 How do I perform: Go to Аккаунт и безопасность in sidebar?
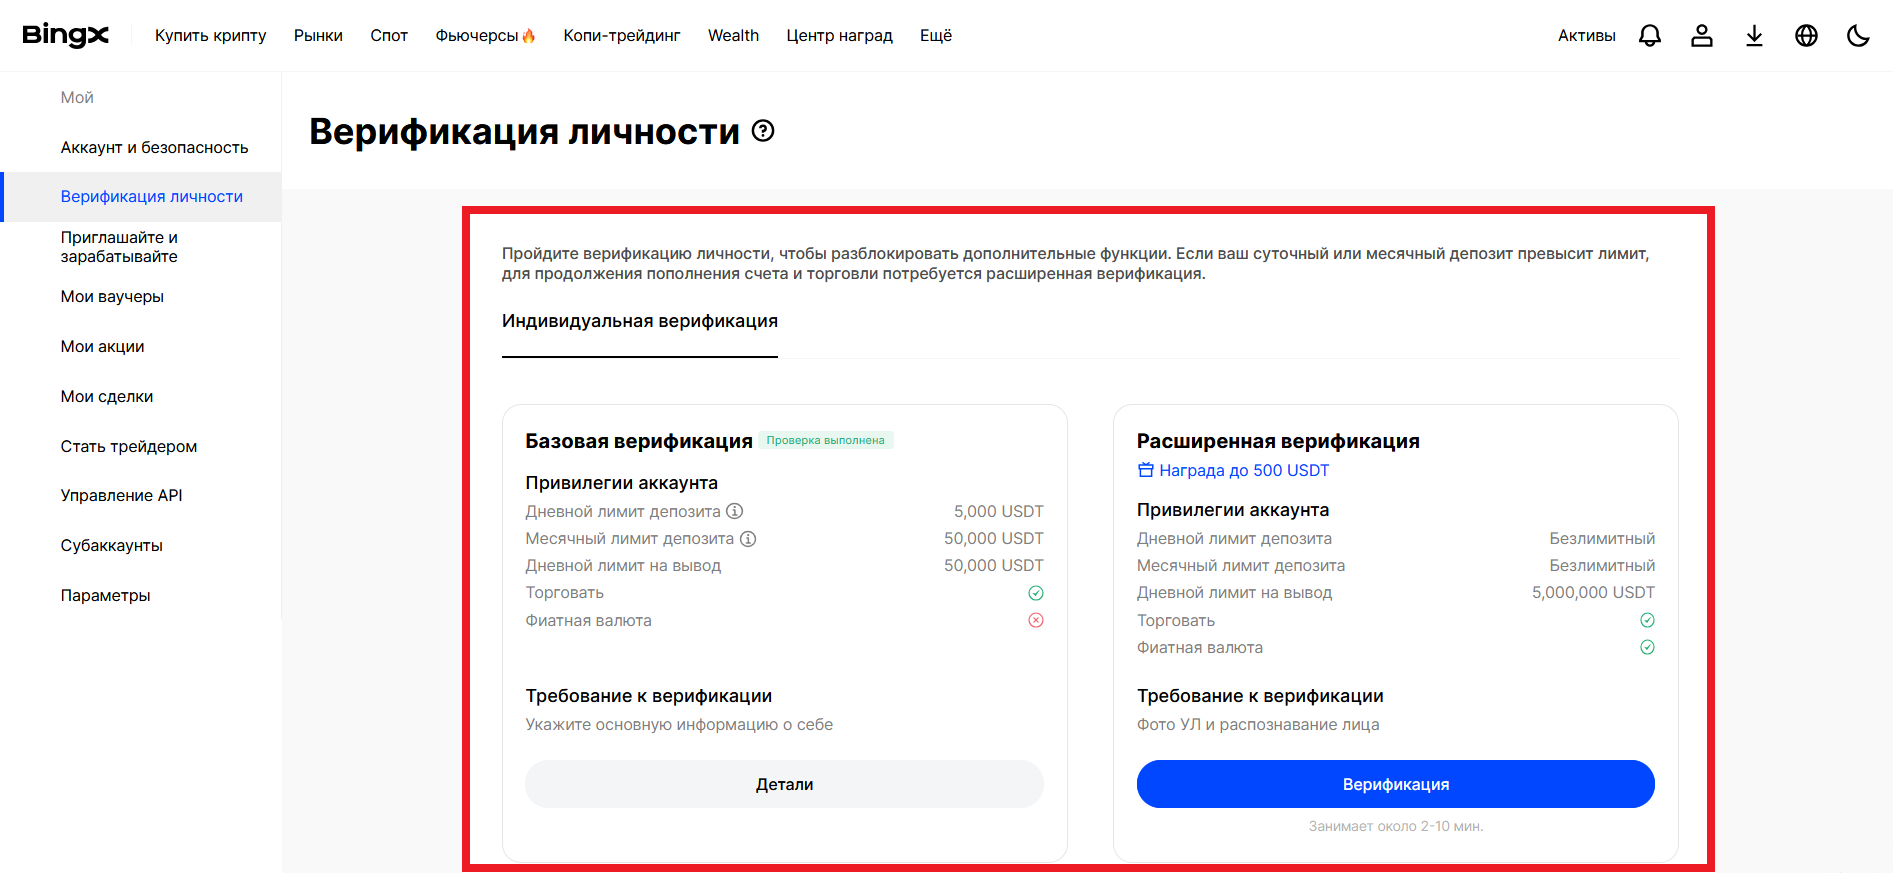tap(154, 147)
